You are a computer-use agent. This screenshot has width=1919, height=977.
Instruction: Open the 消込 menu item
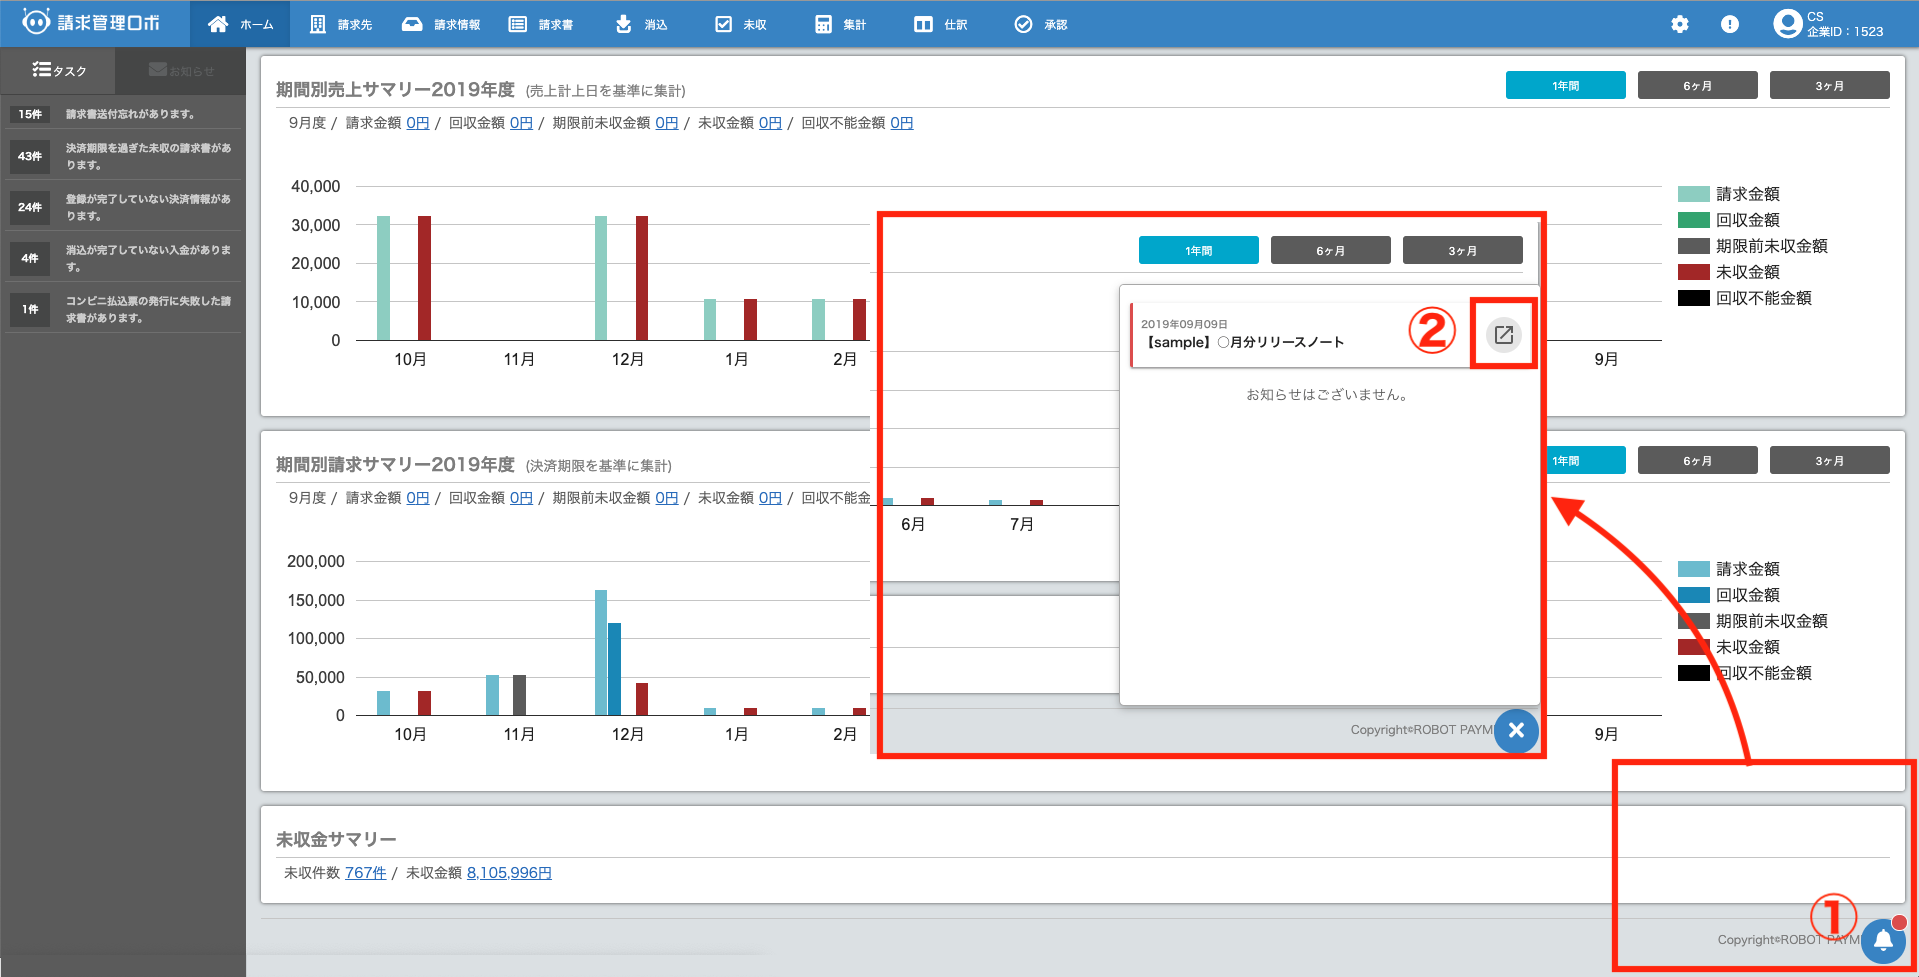641,24
